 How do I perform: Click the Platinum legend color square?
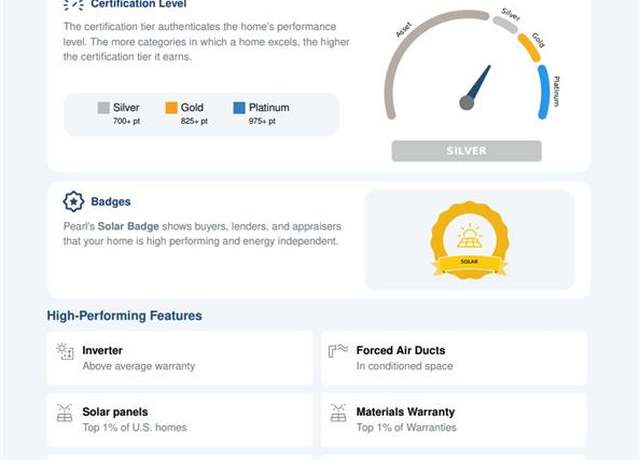tap(239, 108)
